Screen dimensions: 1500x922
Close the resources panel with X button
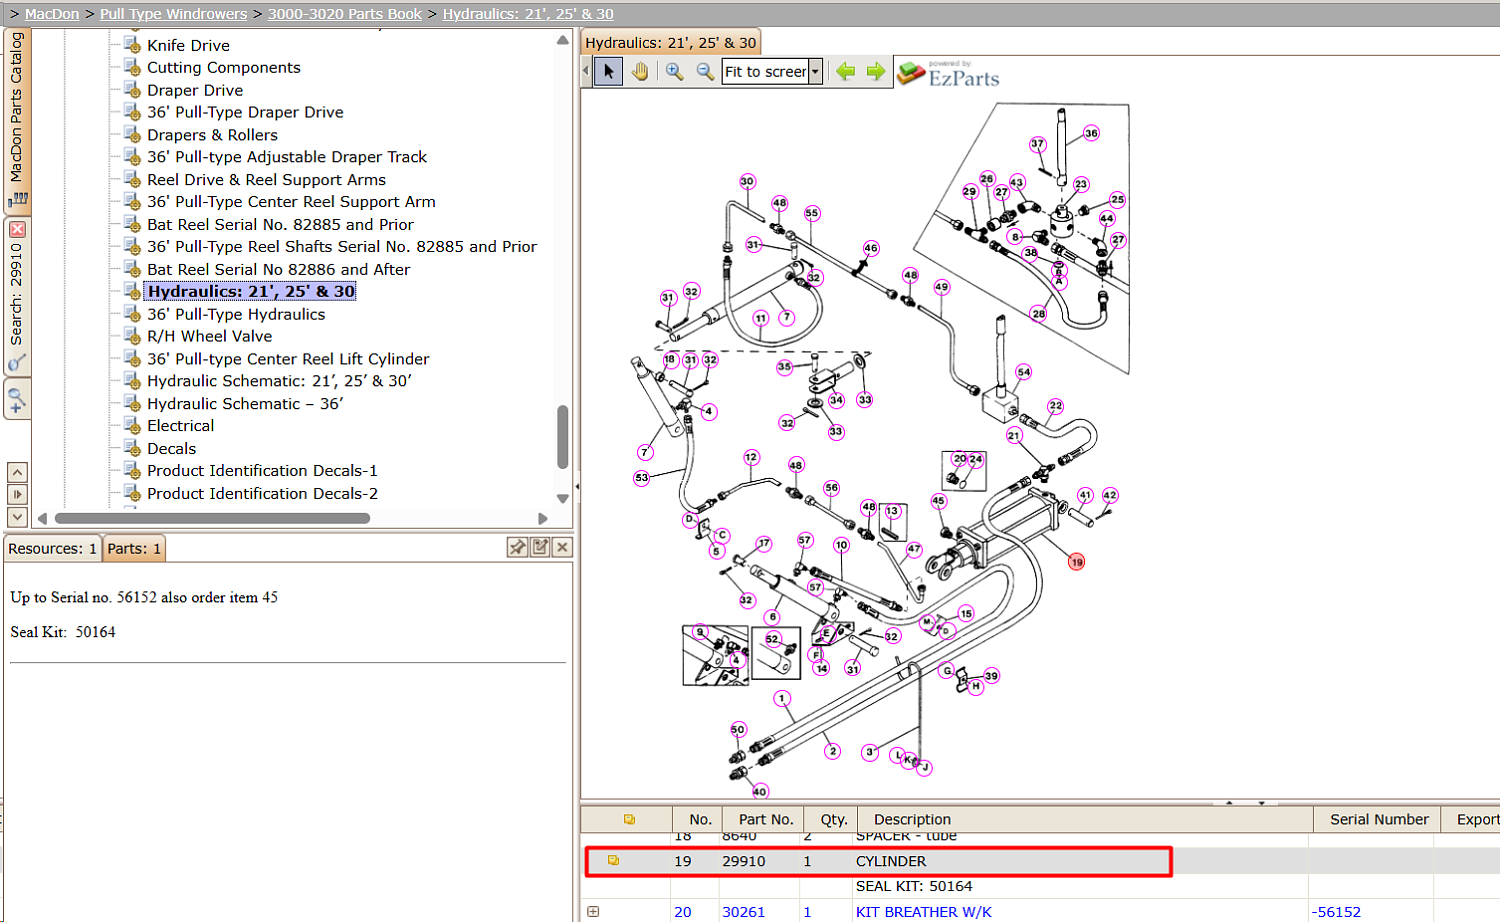[562, 547]
